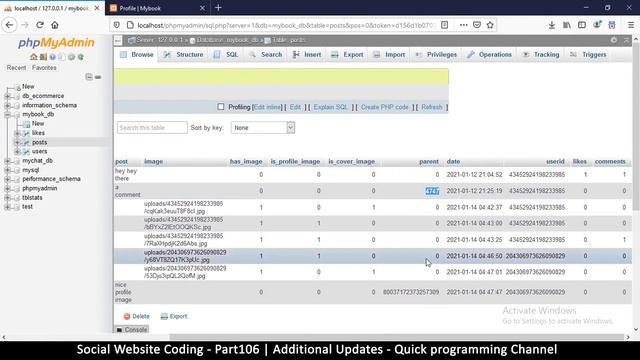Click the Export link below table
The height and width of the screenshot is (360, 640).
tap(174, 316)
